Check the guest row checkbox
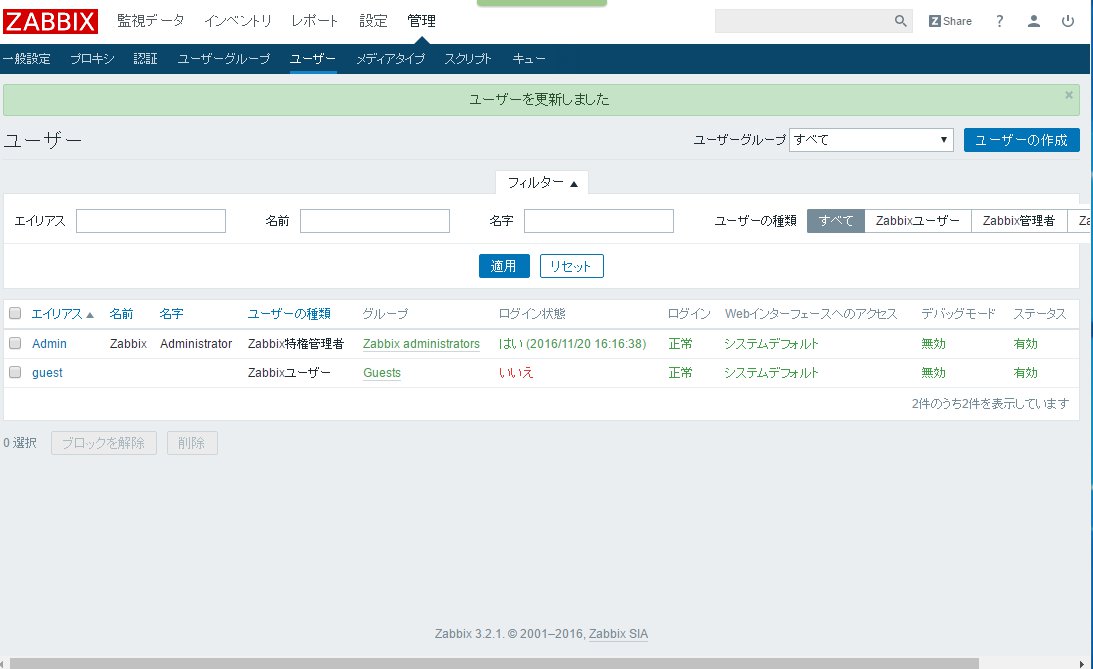 pyautogui.click(x=15, y=372)
